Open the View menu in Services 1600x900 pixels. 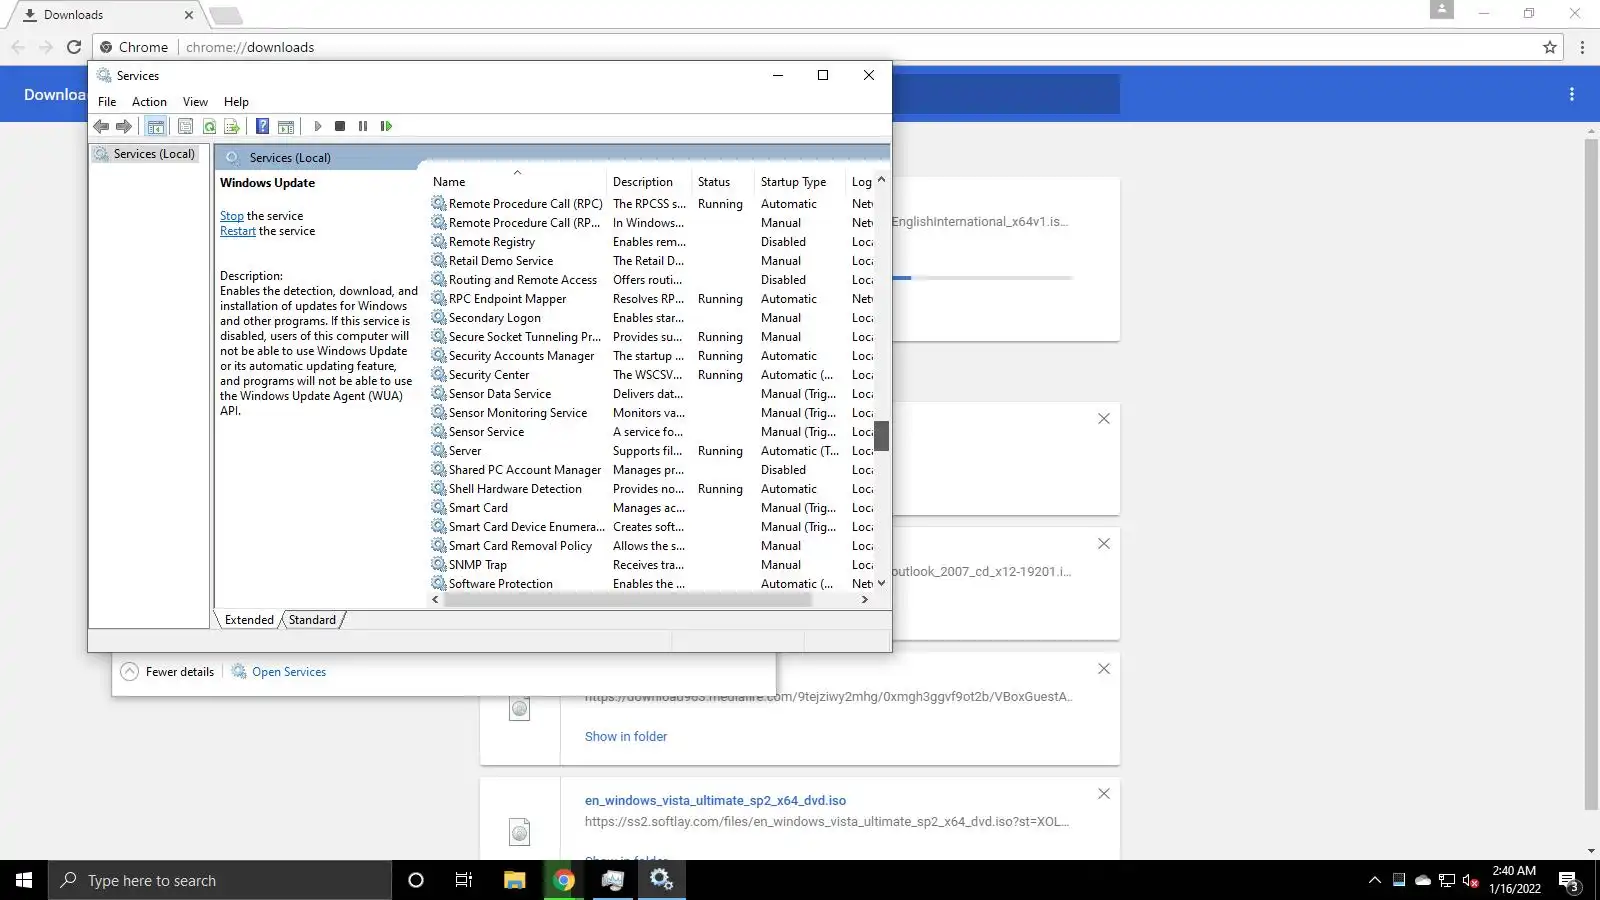195,102
